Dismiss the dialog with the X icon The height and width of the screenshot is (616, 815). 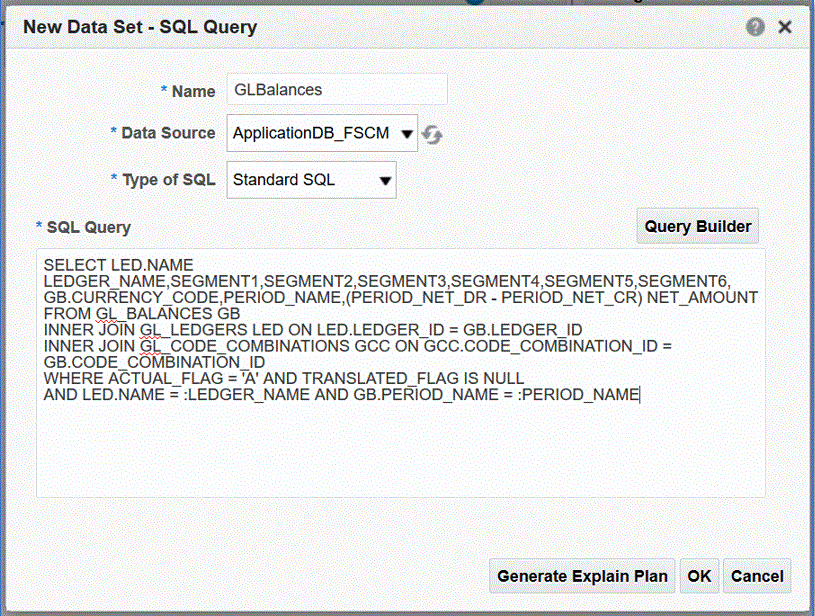point(786,27)
